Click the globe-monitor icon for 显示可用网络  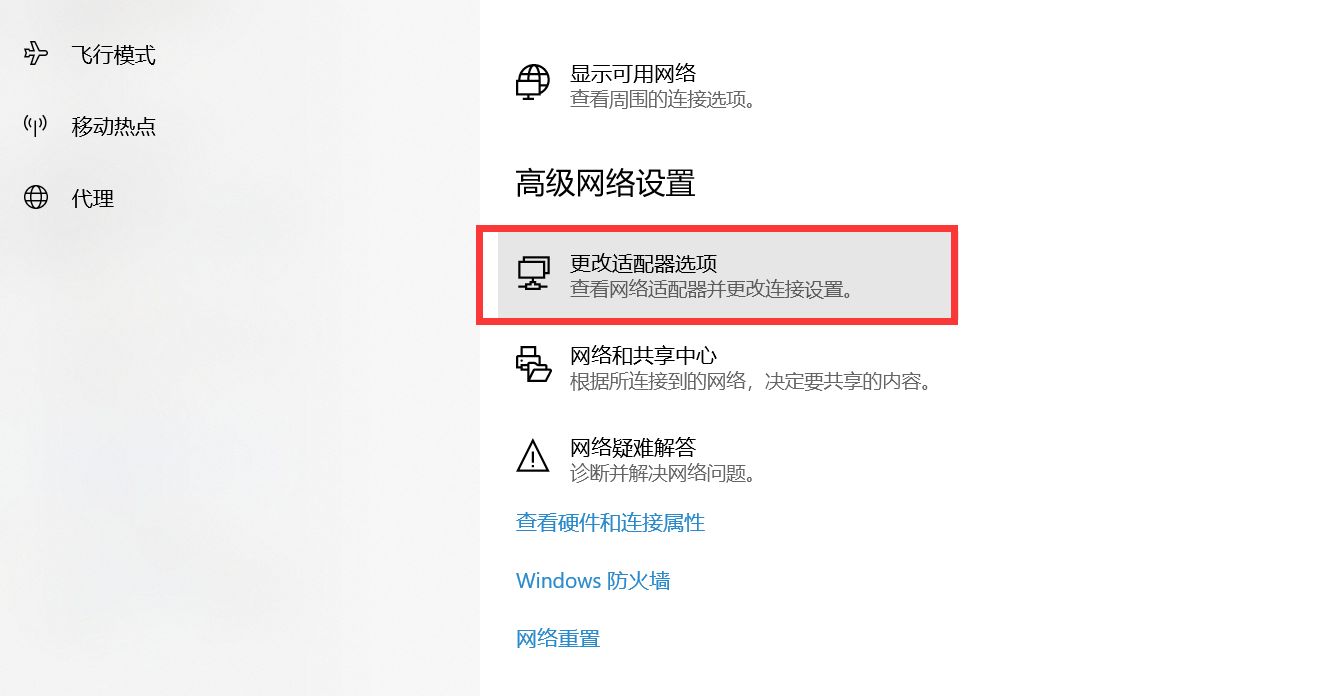(533, 83)
